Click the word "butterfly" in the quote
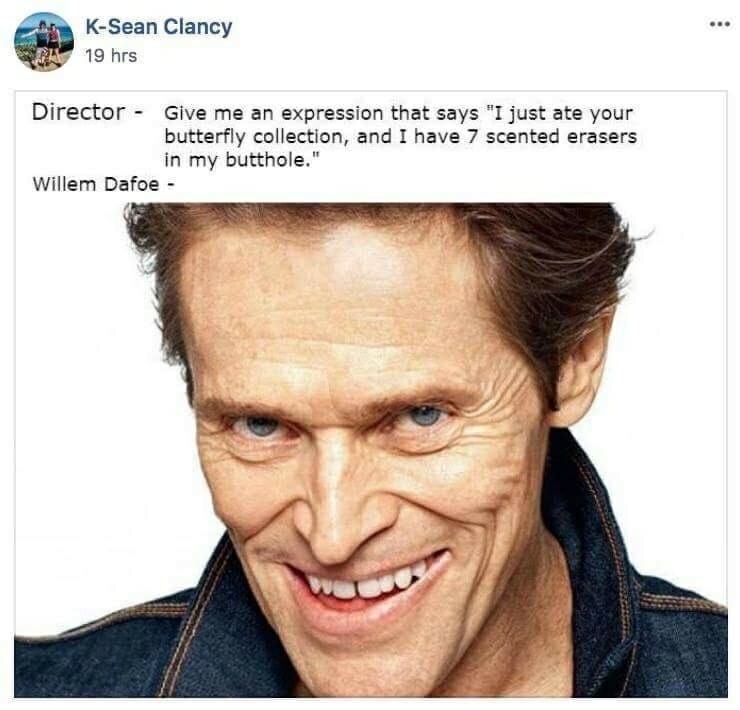The image size is (740, 710). click(205, 136)
